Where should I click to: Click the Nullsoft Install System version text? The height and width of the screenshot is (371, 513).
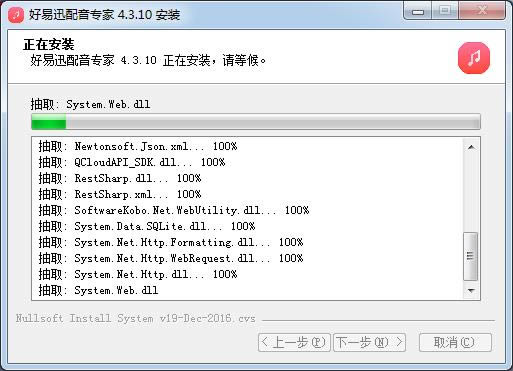click(136, 318)
